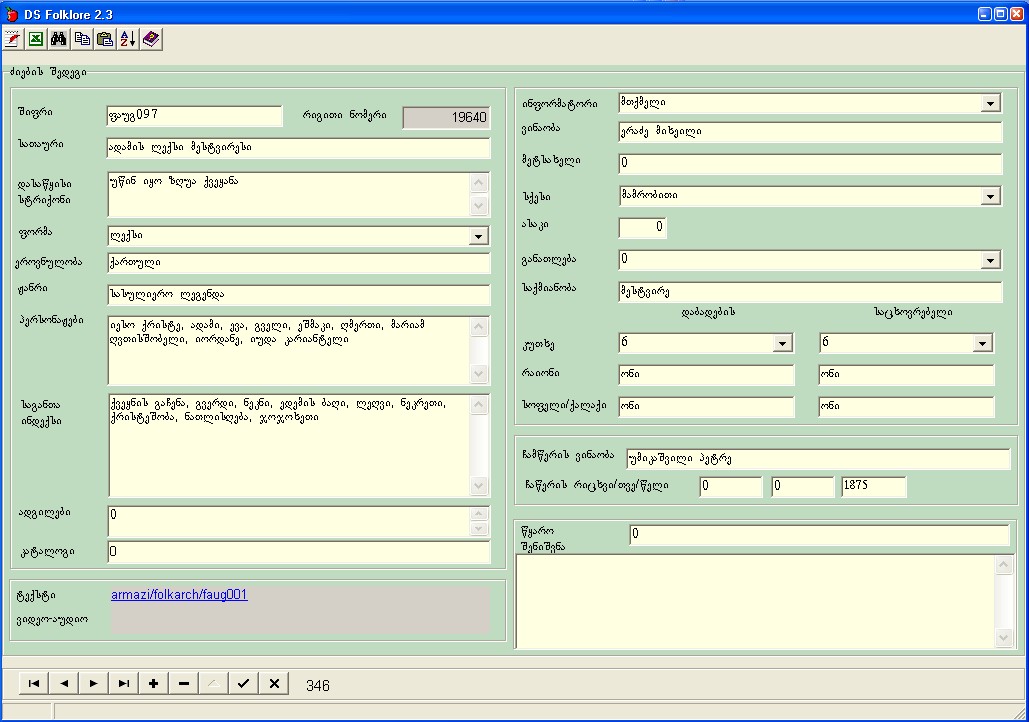Click in the საგანთა ინდექსი subject index area

tap(289, 446)
